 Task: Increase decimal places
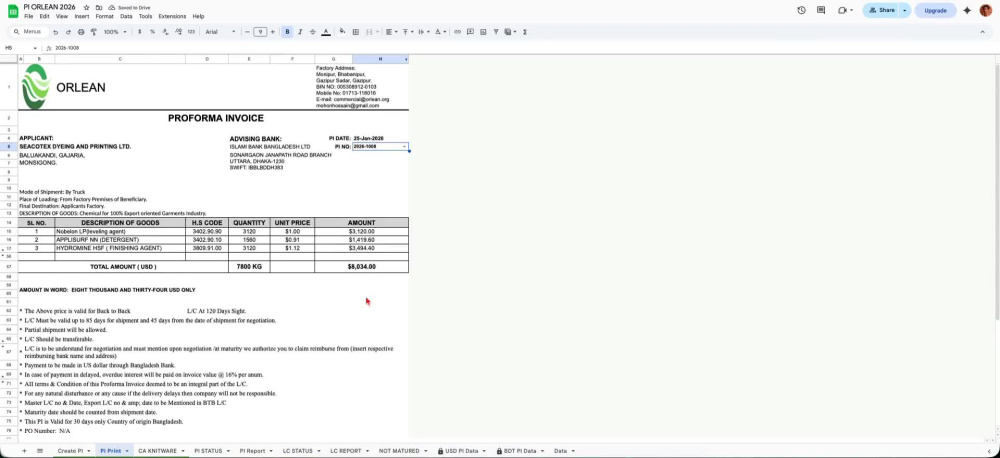pyautogui.click(x=178, y=32)
